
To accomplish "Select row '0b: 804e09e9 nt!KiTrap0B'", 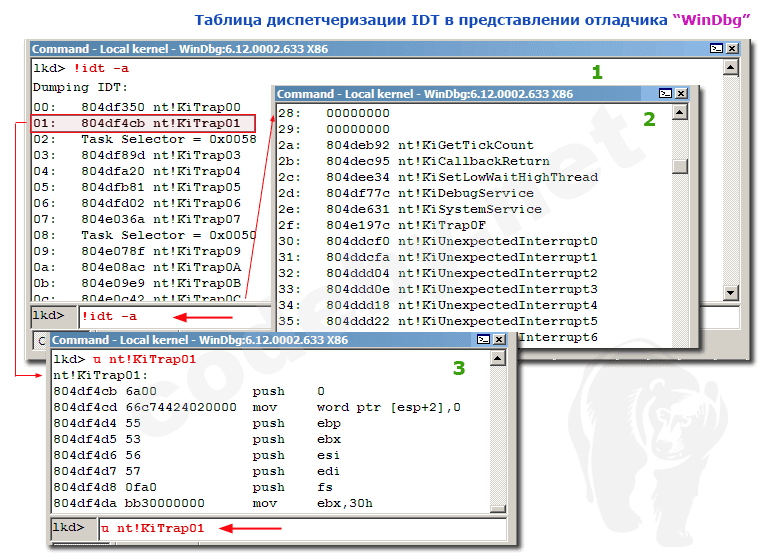I will [x=137, y=283].
